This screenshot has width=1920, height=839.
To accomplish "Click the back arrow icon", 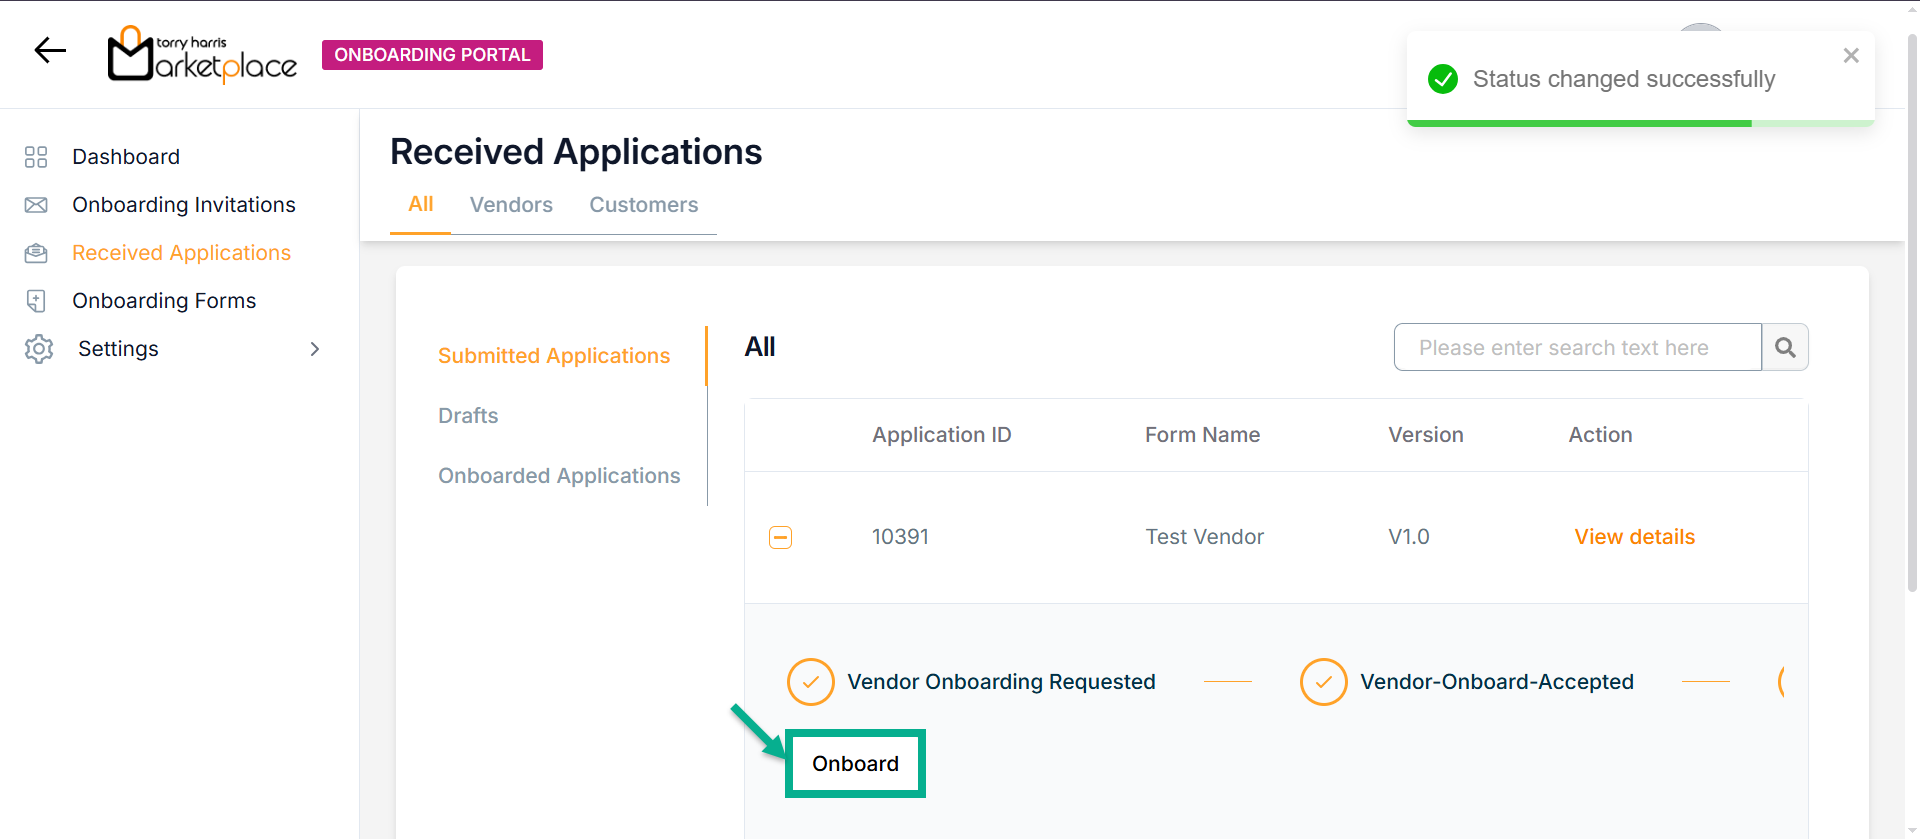I will (50, 51).
